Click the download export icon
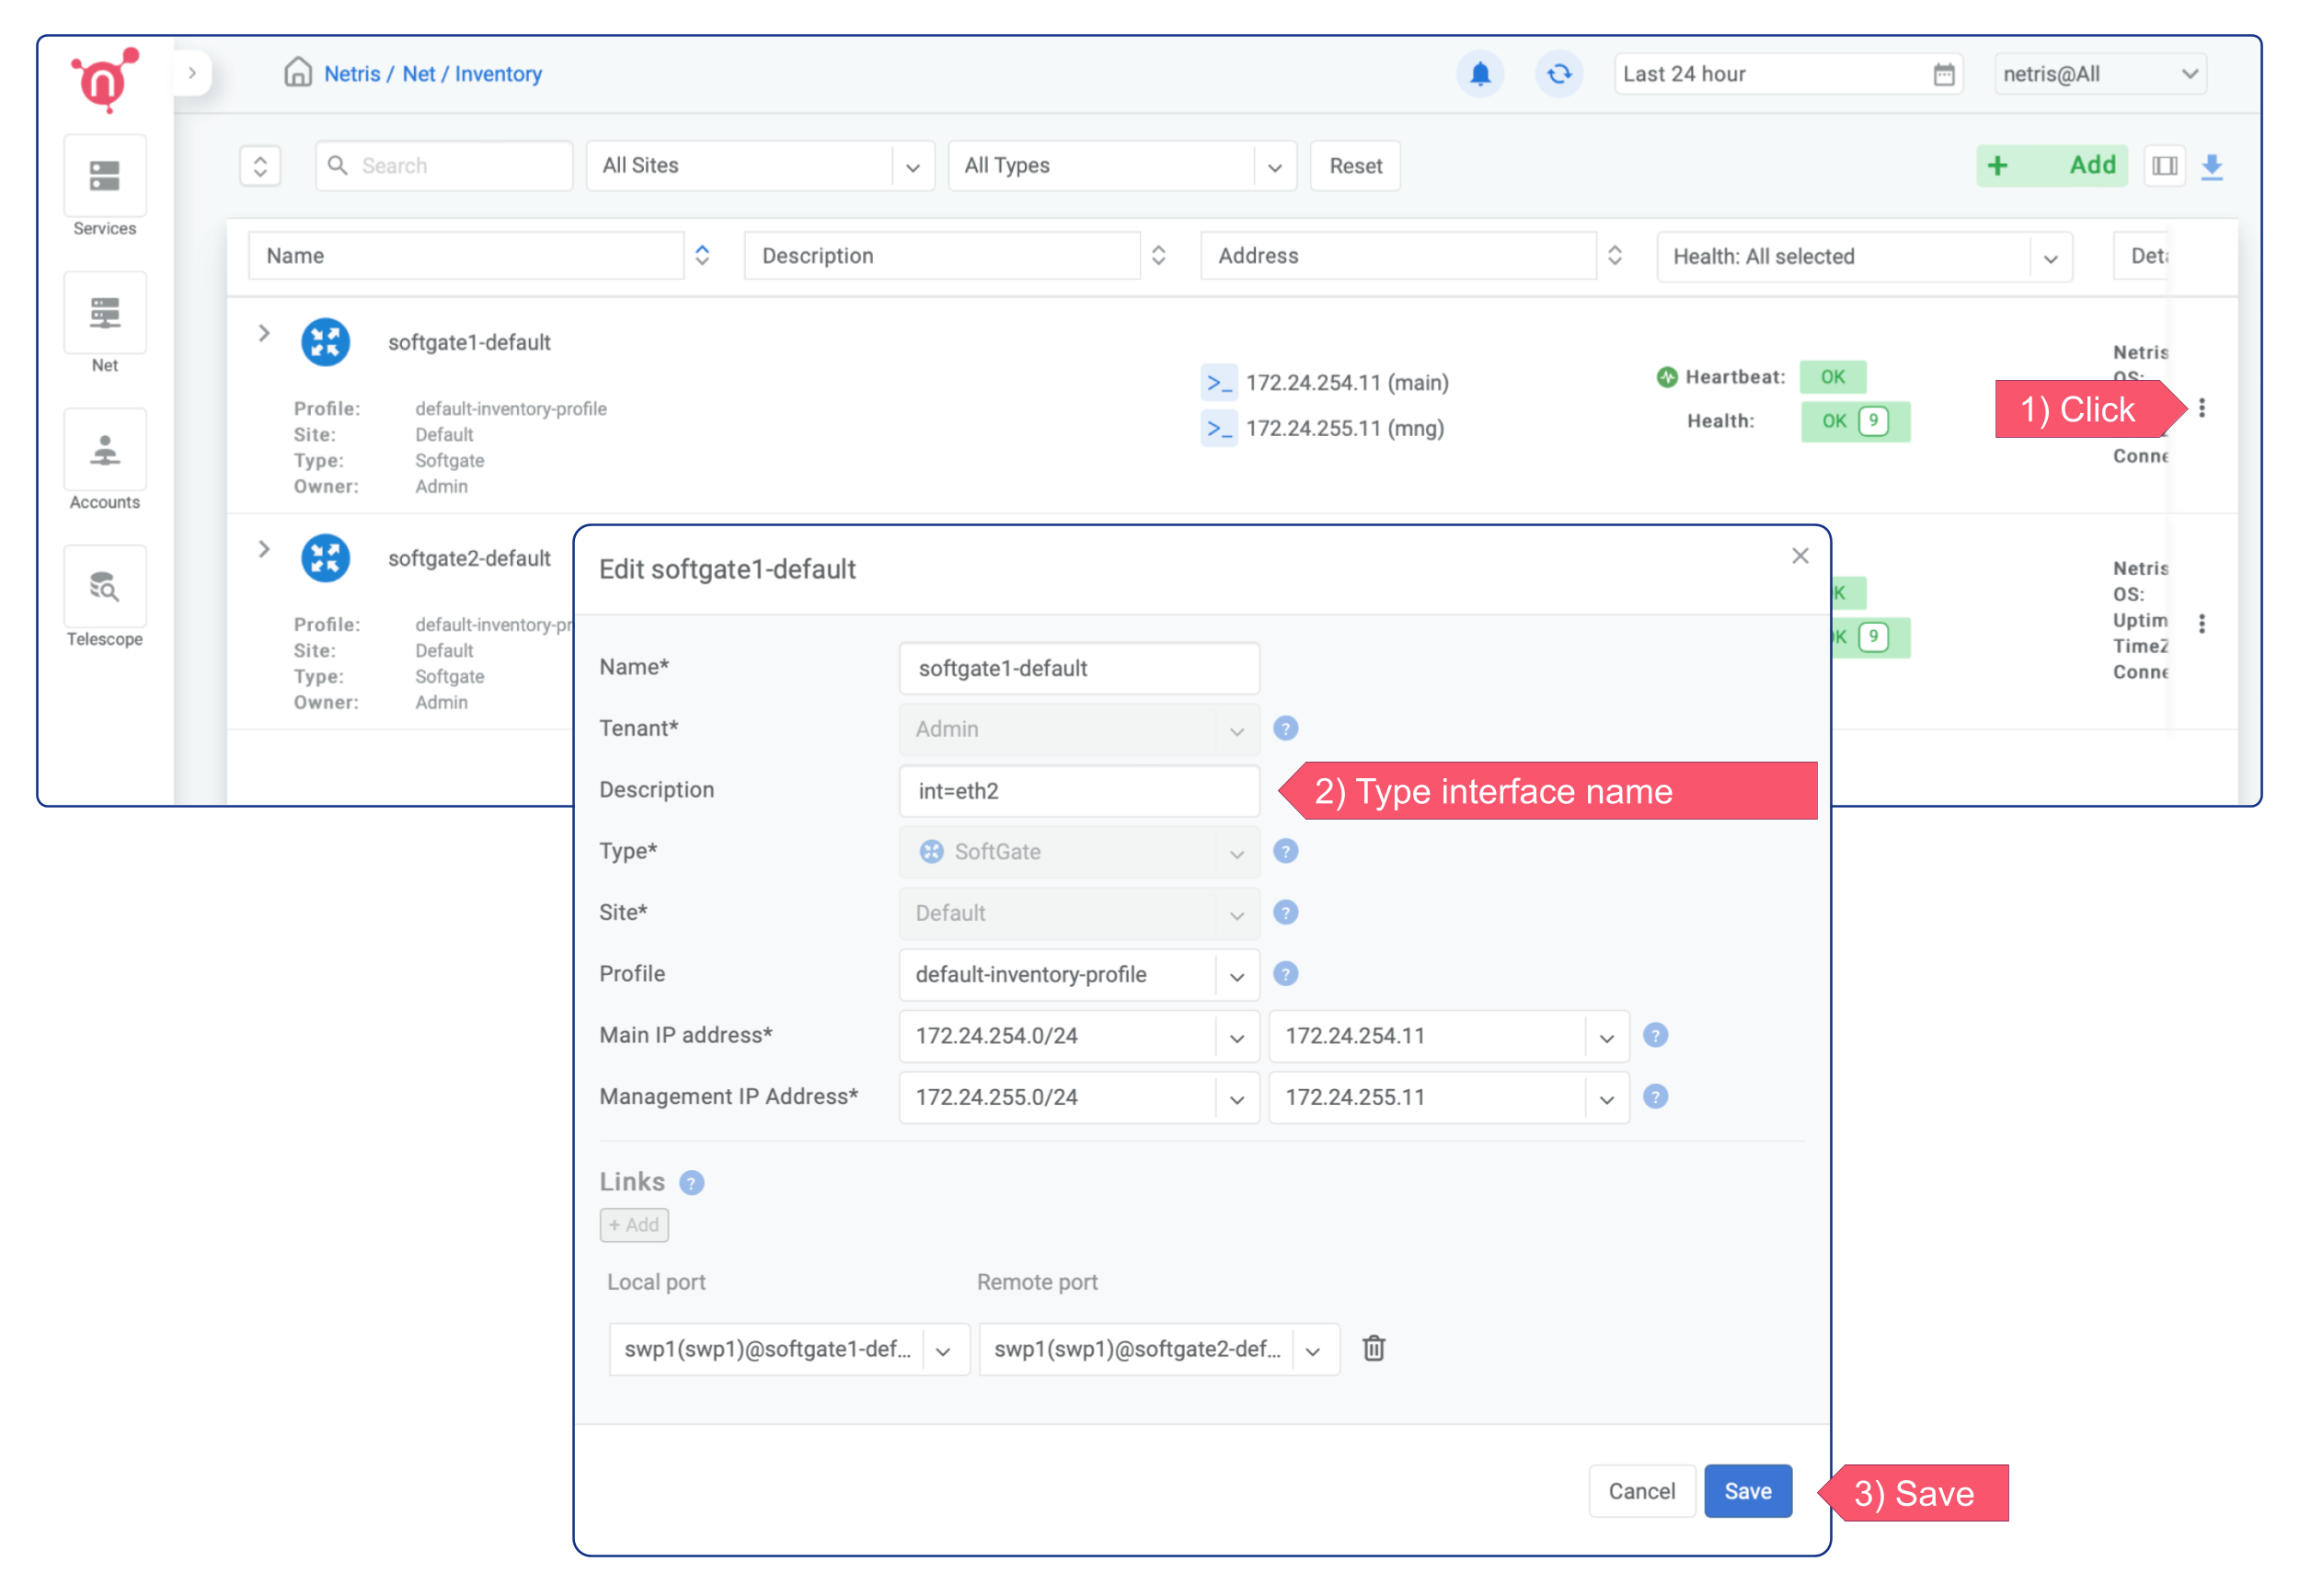Viewport: 2300px width, 1596px height. tap(2211, 166)
